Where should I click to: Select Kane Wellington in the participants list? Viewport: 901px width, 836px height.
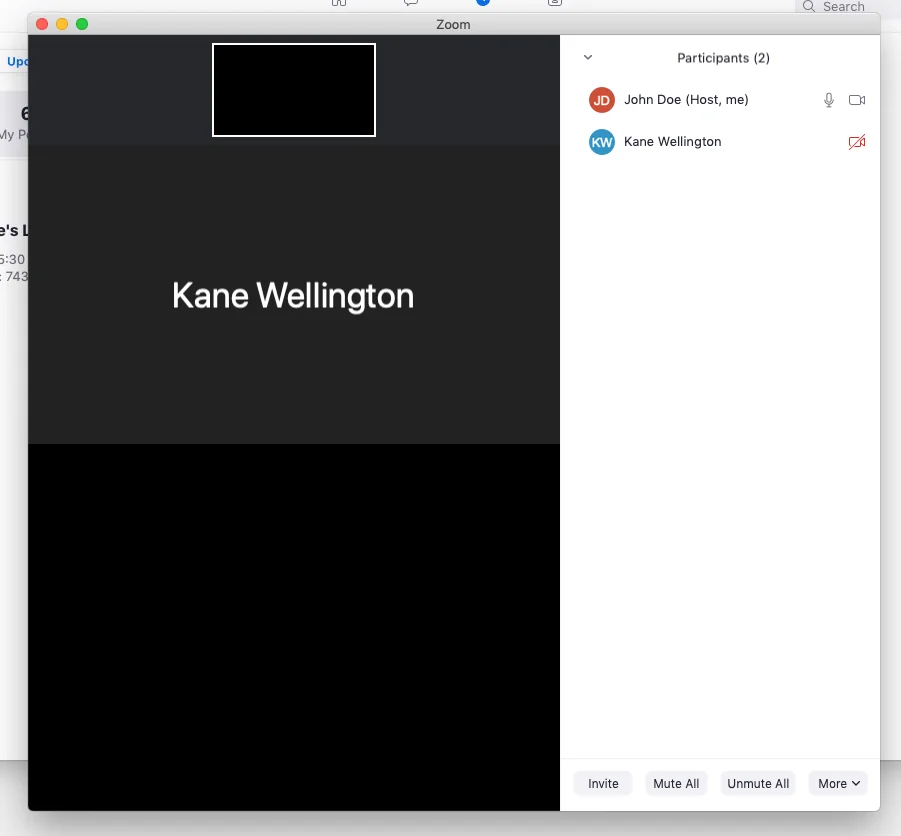pos(720,142)
